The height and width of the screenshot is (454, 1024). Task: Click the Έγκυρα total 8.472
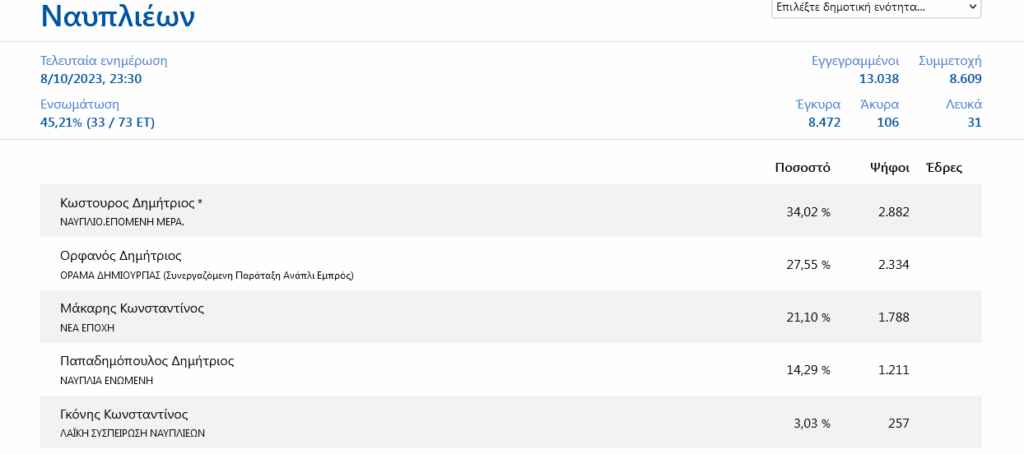click(824, 122)
